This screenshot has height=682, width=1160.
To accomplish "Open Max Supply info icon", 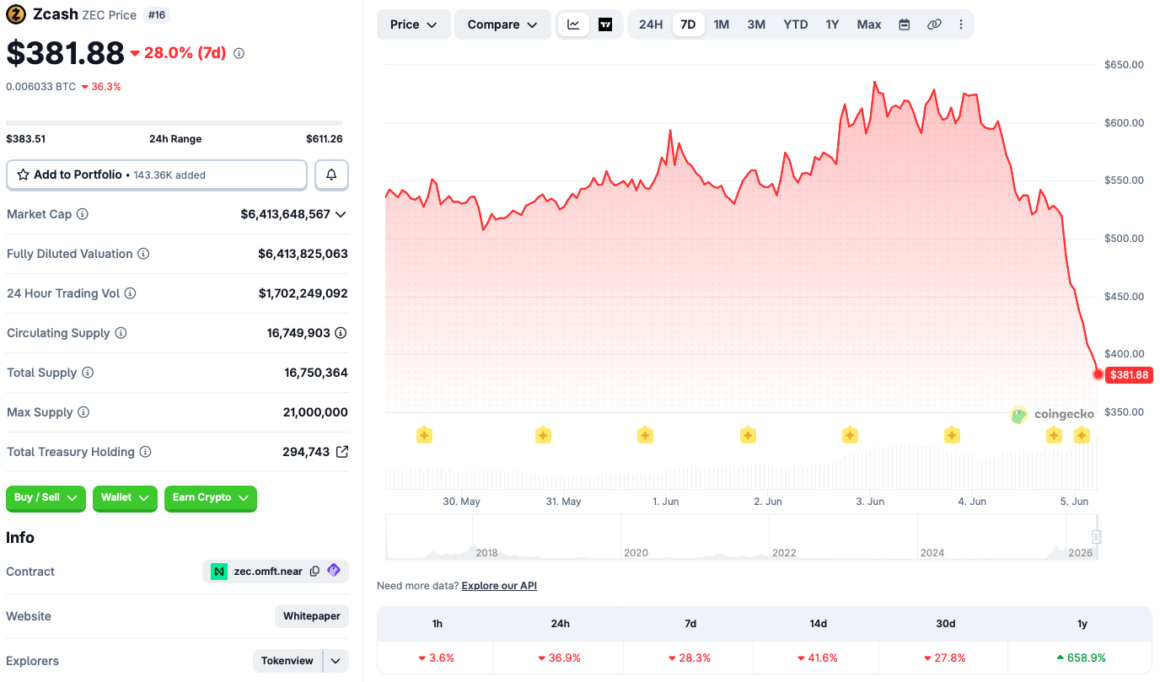I will [84, 412].
